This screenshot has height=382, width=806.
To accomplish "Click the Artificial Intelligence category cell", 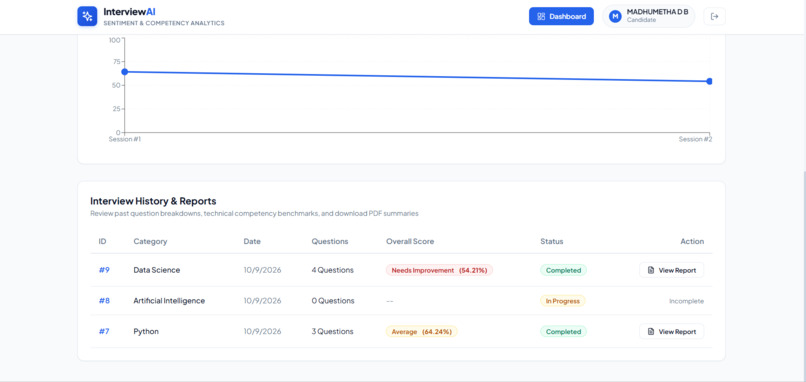I will (169, 301).
